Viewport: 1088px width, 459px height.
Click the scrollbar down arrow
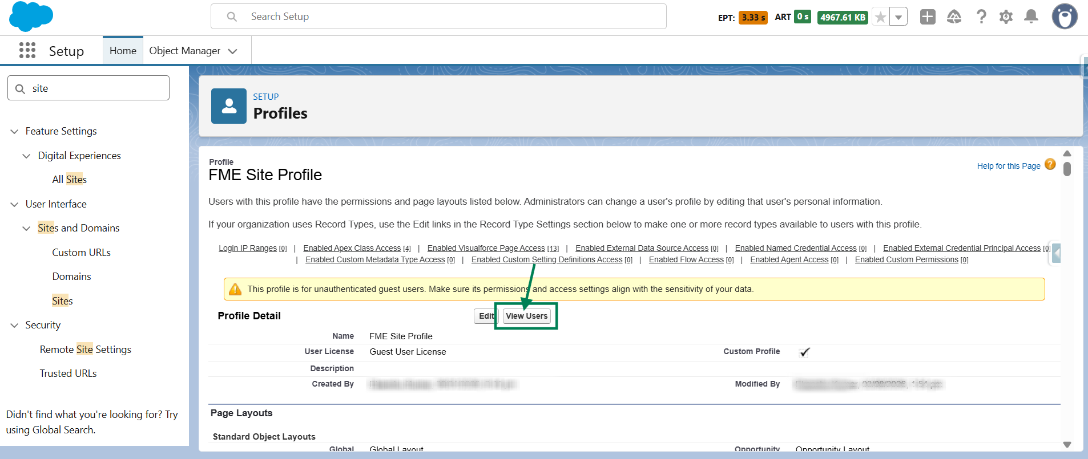pos(1067,444)
